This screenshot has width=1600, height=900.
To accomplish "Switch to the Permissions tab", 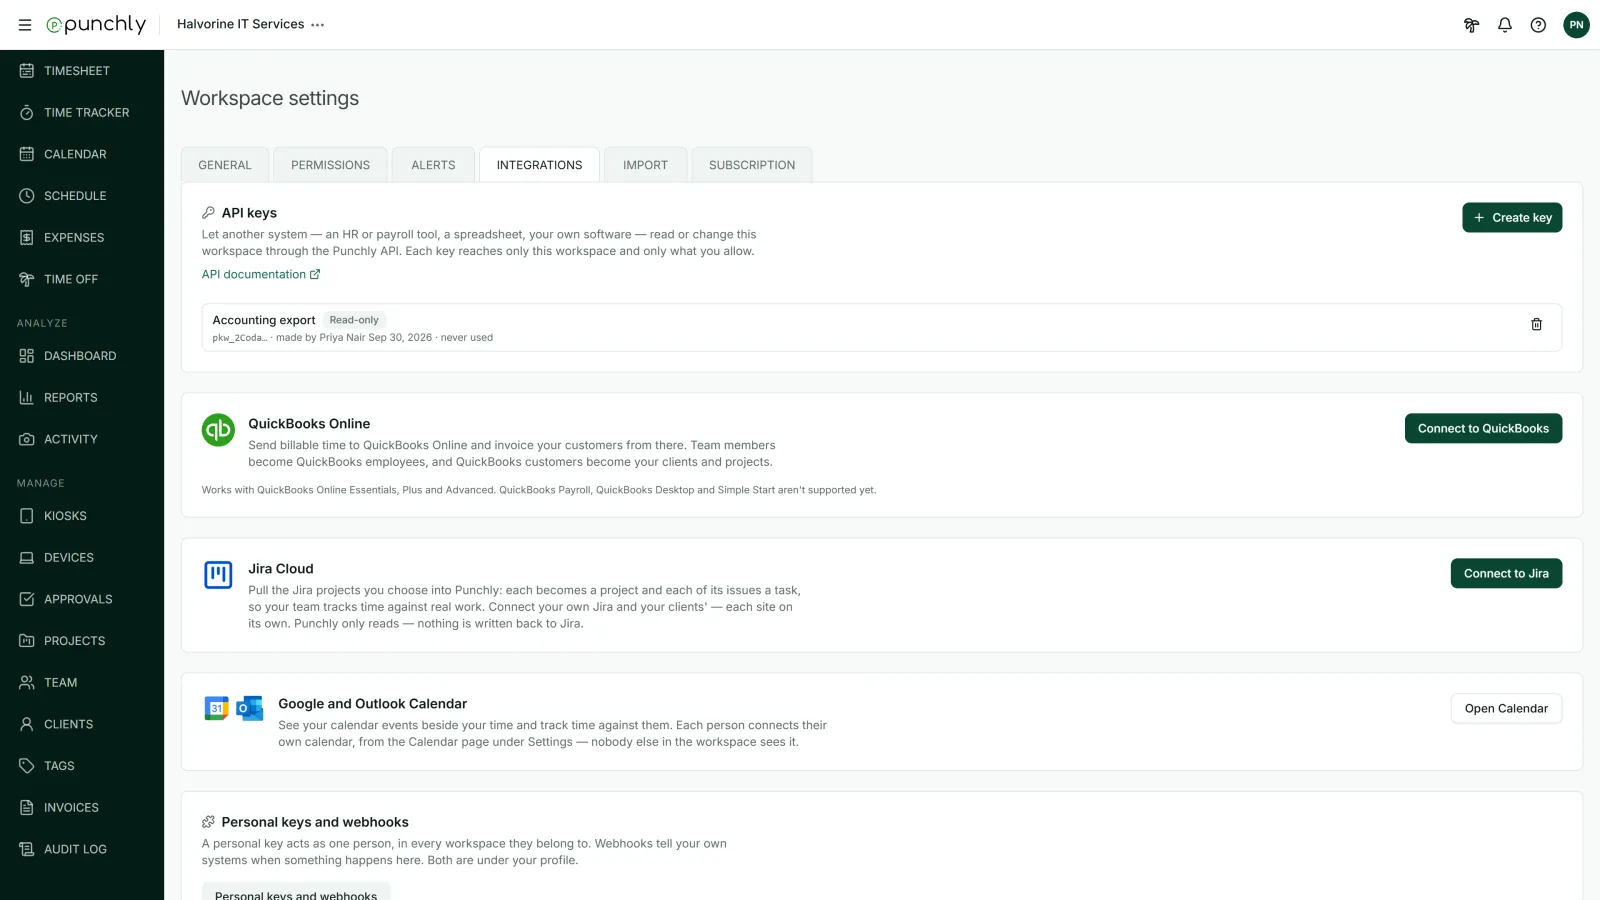I will click(330, 165).
